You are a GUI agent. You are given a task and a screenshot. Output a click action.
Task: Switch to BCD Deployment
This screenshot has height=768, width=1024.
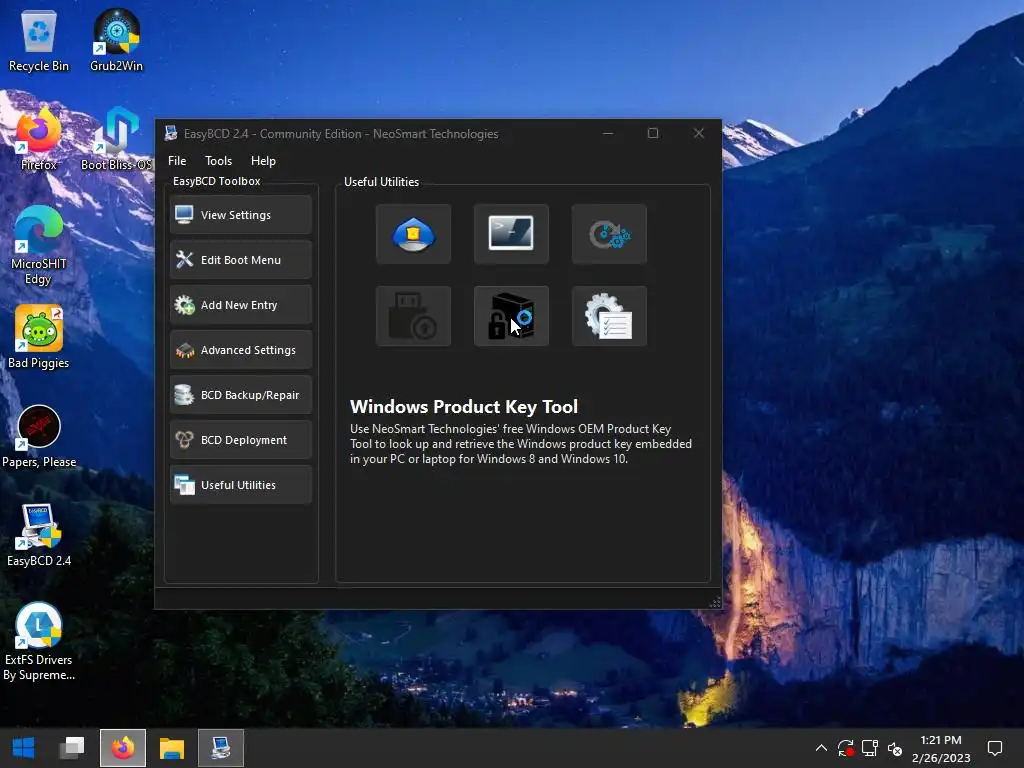tap(241, 440)
